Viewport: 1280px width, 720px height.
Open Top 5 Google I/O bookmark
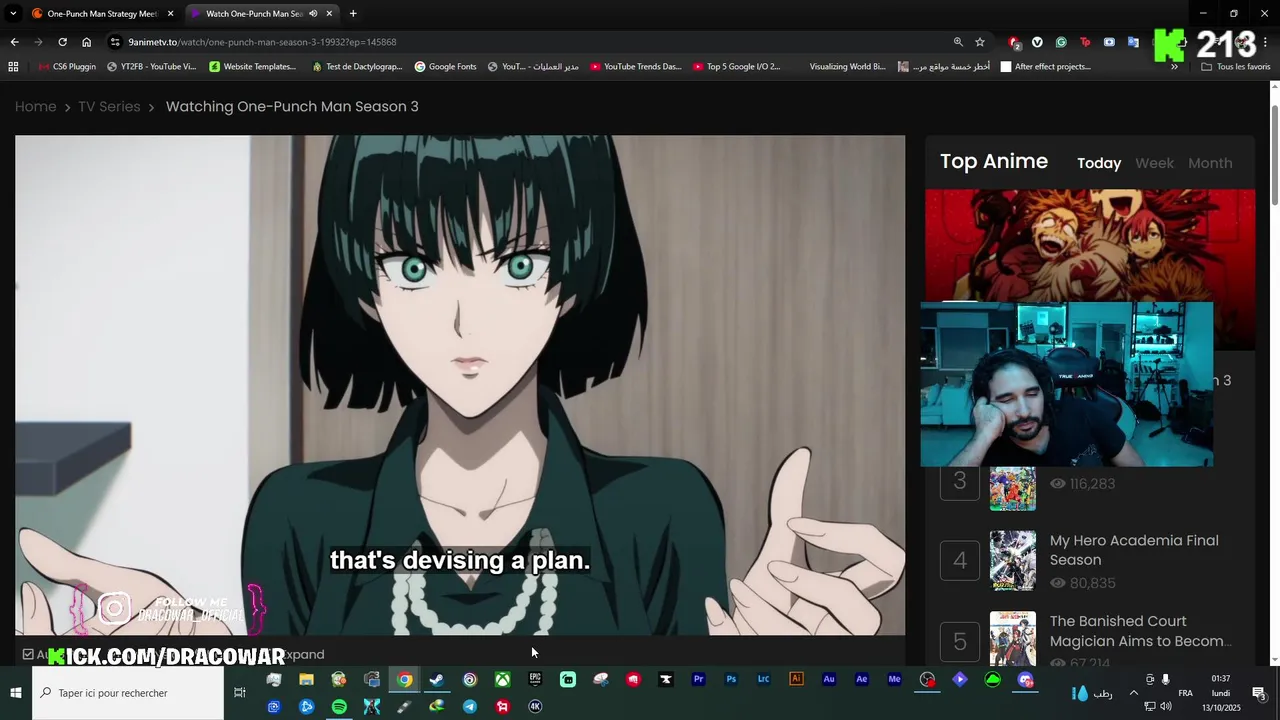pyautogui.click(x=736, y=67)
